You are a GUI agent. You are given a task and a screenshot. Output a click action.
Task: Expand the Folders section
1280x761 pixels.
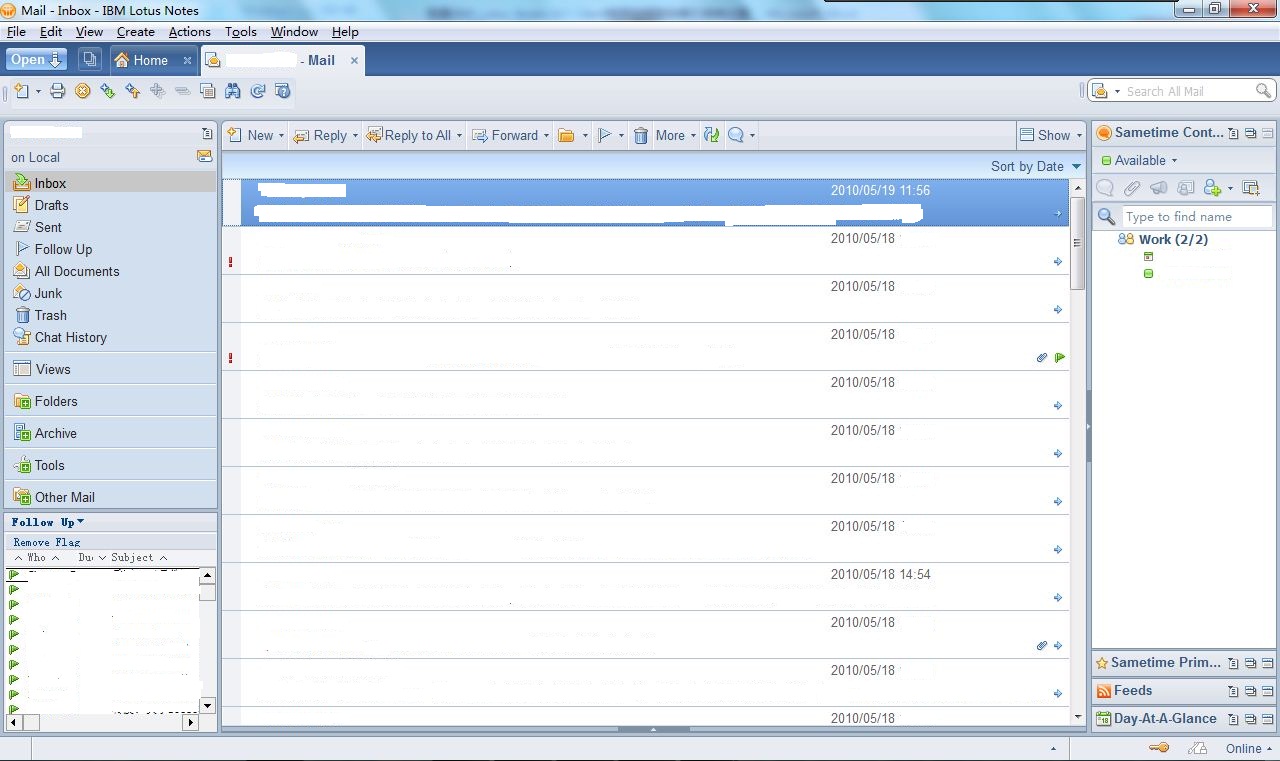click(111, 401)
